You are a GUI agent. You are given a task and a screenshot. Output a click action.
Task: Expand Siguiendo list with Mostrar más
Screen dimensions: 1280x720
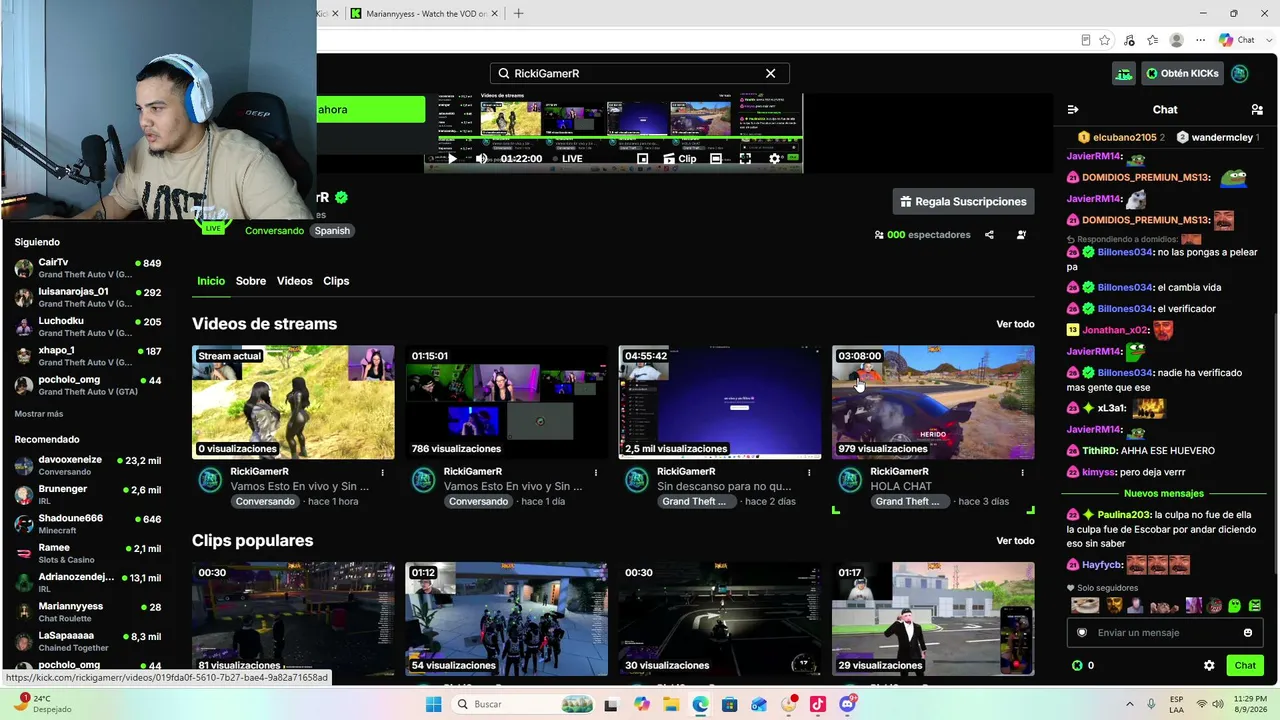point(39,414)
